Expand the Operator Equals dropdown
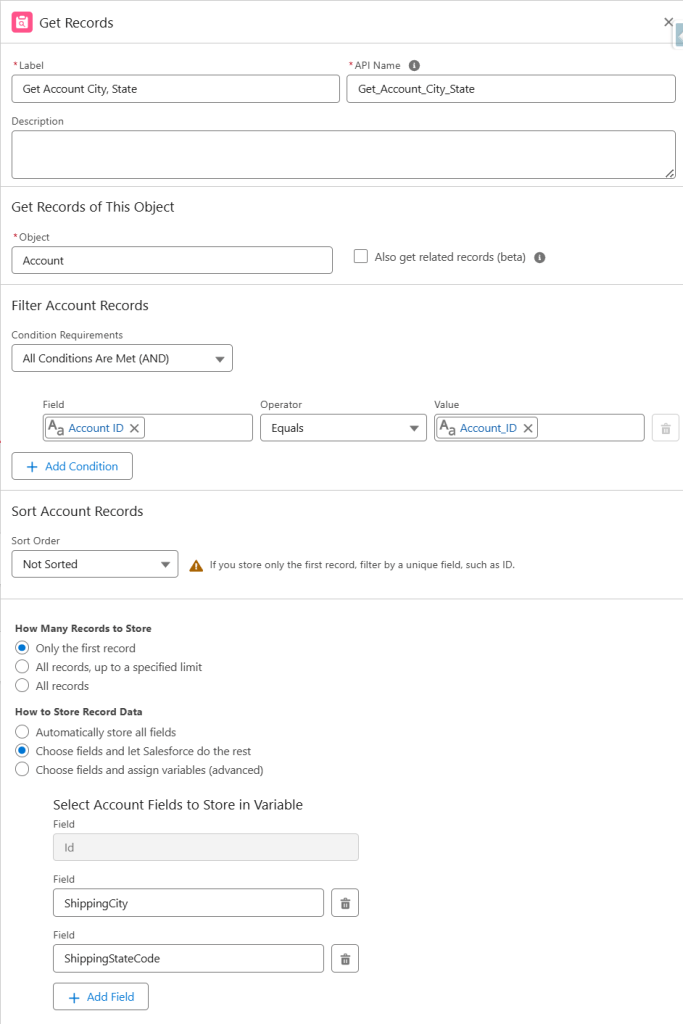Image resolution: width=683 pixels, height=1024 pixels. coord(343,428)
